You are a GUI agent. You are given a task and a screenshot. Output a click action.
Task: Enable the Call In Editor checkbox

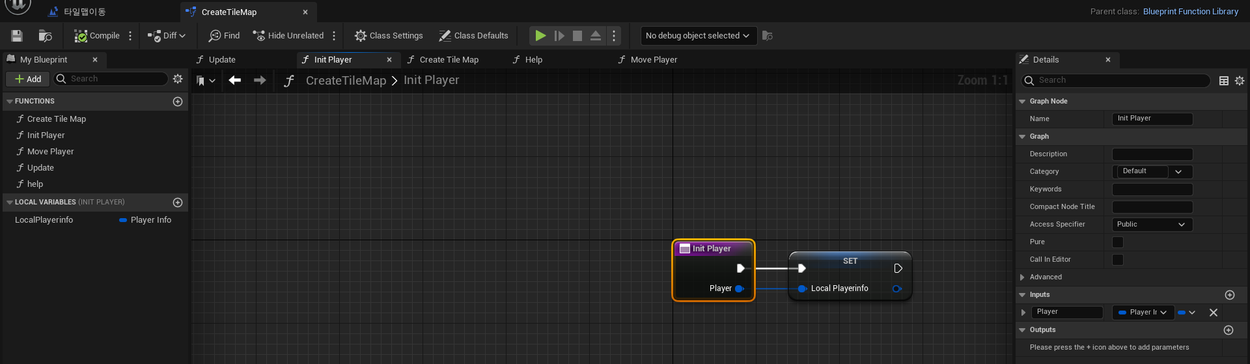click(1118, 260)
